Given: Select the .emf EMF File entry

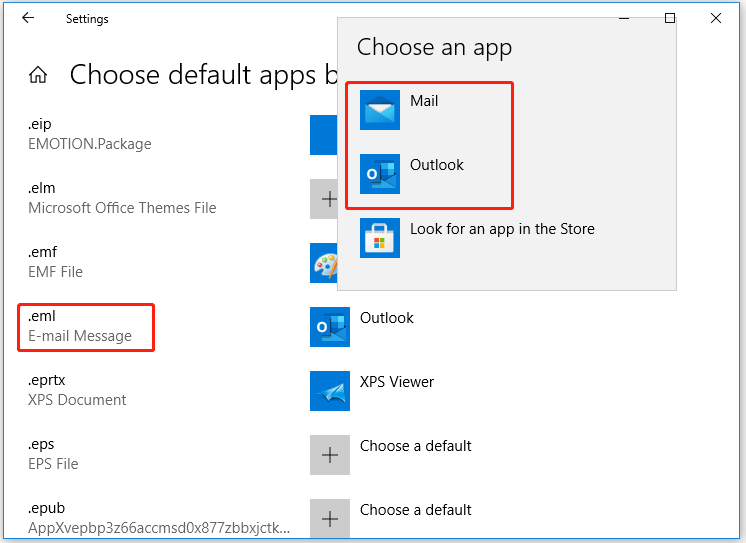Looking at the screenshot, I should click(x=55, y=262).
